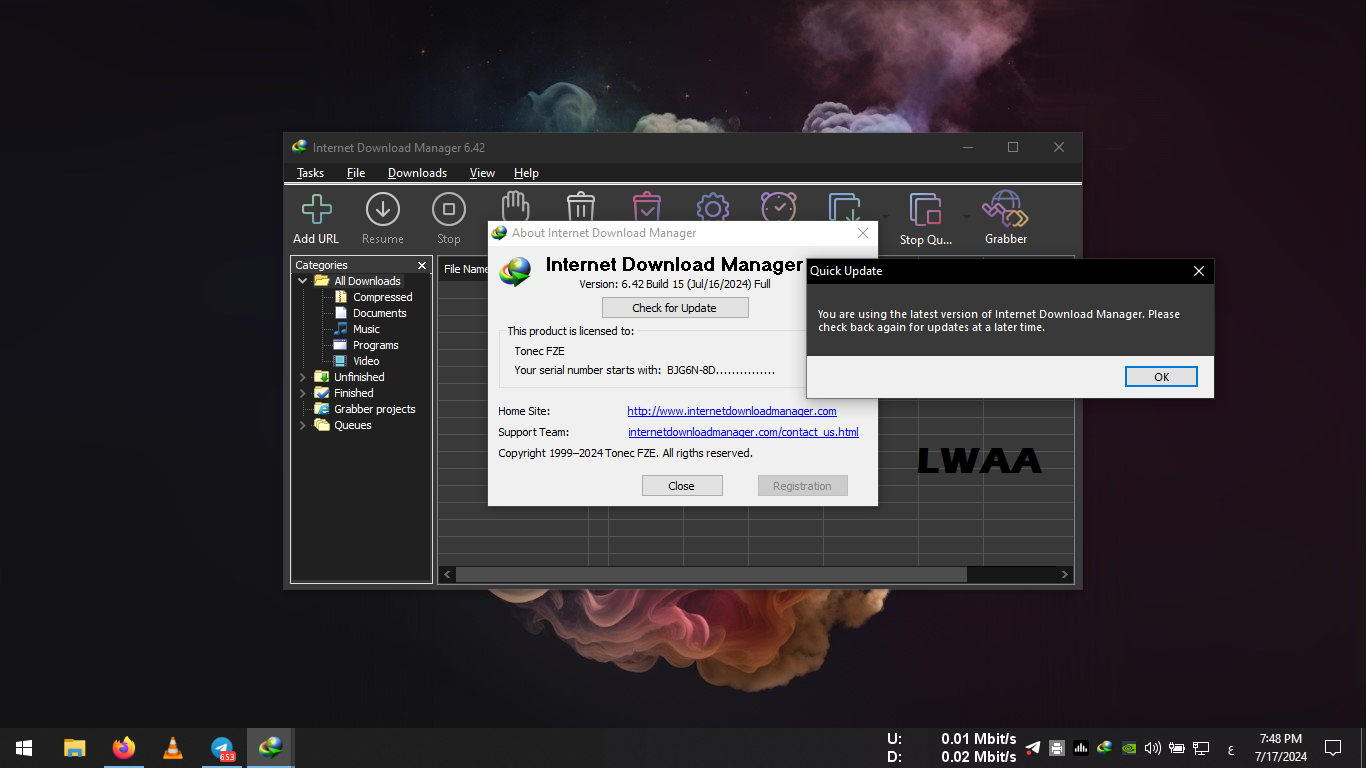The width and height of the screenshot is (1366, 768).
Task: Collapse the All Downloads tree node
Action: pyautogui.click(x=303, y=281)
